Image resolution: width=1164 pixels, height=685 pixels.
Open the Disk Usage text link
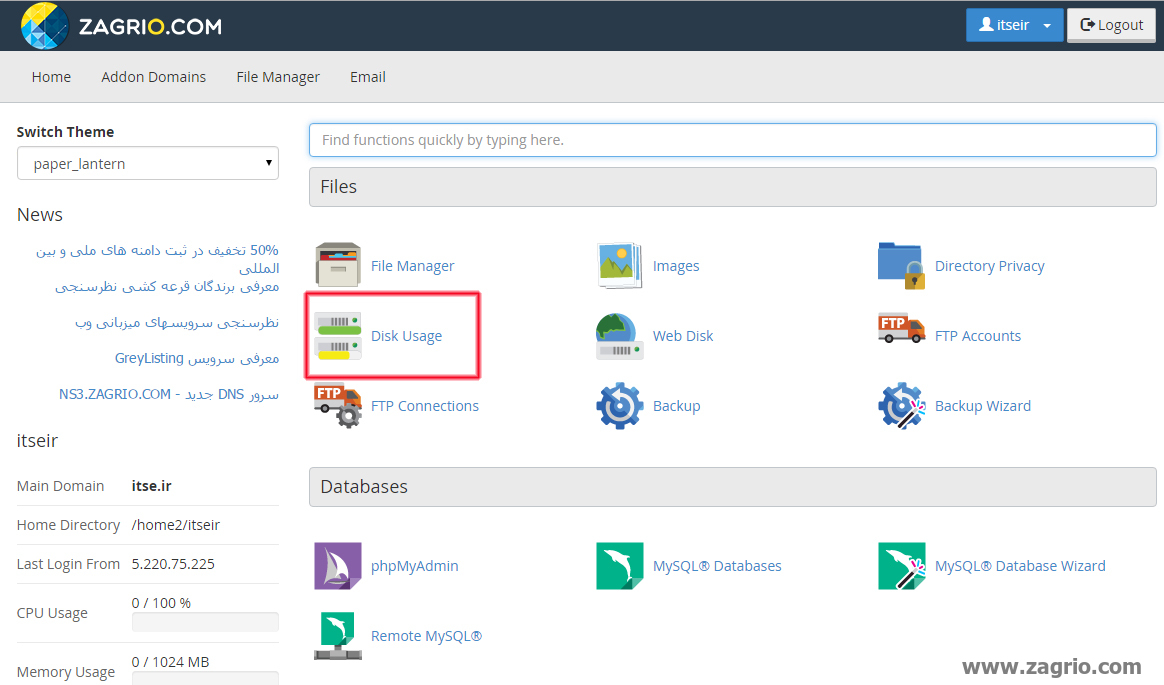pyautogui.click(x=406, y=336)
